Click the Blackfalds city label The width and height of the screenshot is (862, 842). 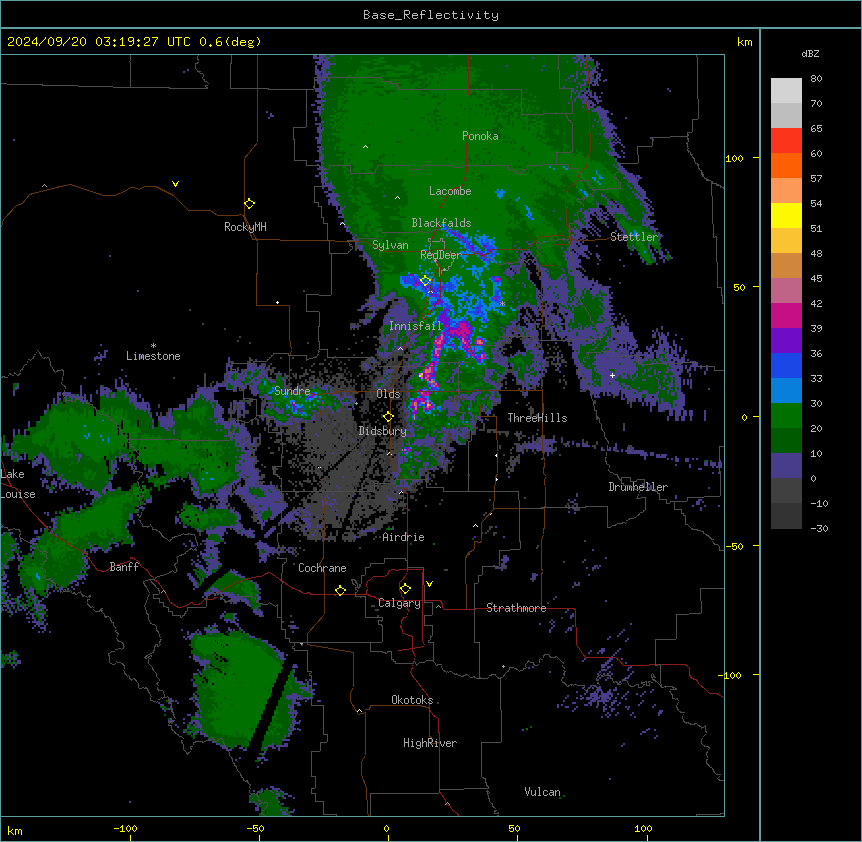(x=441, y=223)
